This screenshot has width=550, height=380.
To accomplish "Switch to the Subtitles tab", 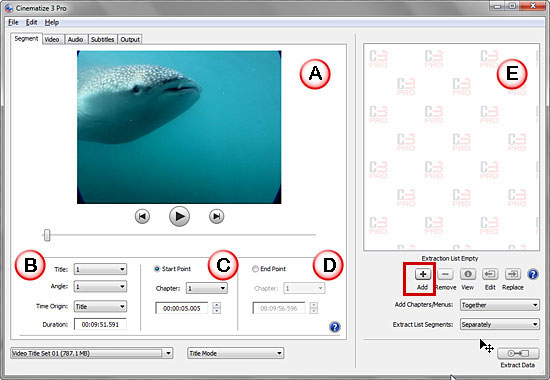I will click(x=102, y=39).
